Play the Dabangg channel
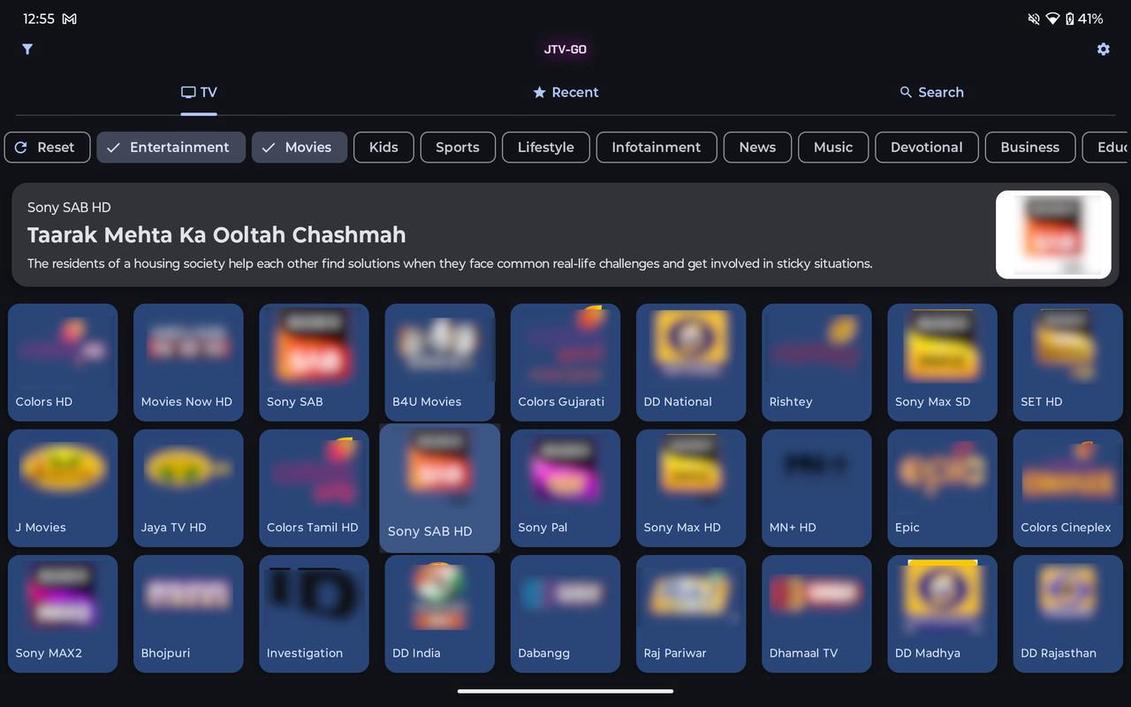The height and width of the screenshot is (707, 1131). [x=566, y=613]
